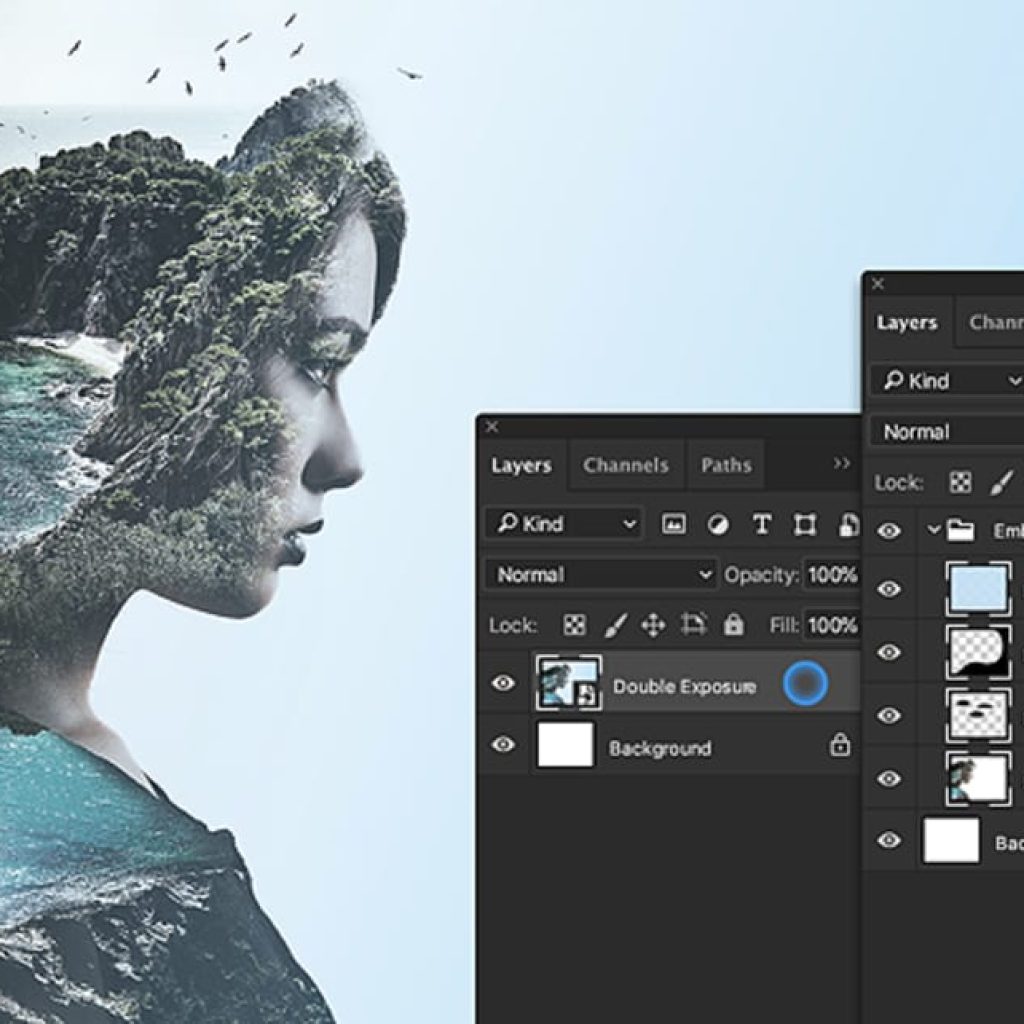The width and height of the screenshot is (1024, 1024).
Task: Open the Kind filter dropdown in right panel
Action: [x=948, y=380]
